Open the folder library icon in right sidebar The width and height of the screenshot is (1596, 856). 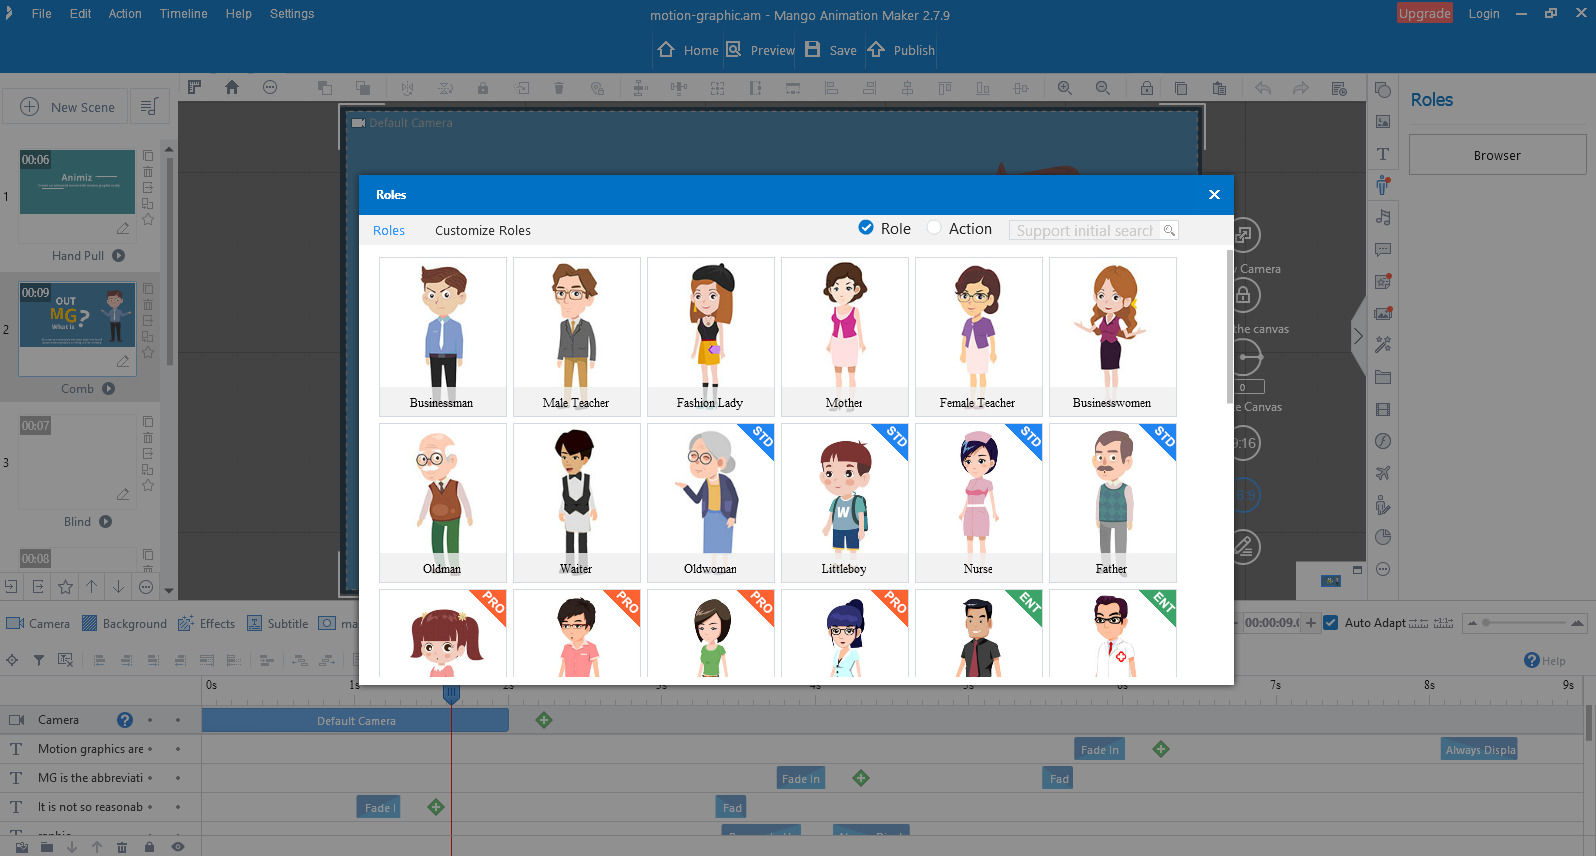click(1383, 377)
